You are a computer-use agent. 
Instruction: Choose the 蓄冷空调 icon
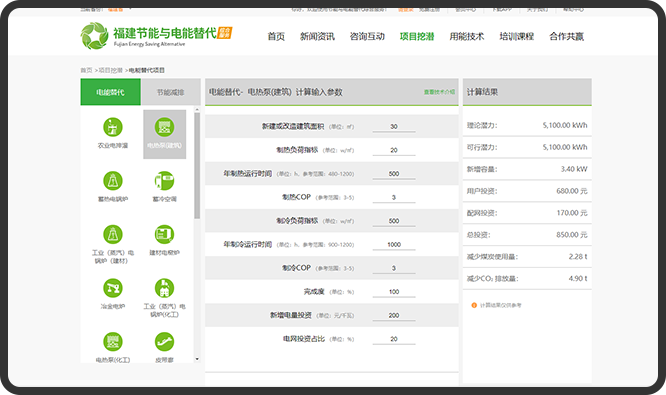(164, 181)
